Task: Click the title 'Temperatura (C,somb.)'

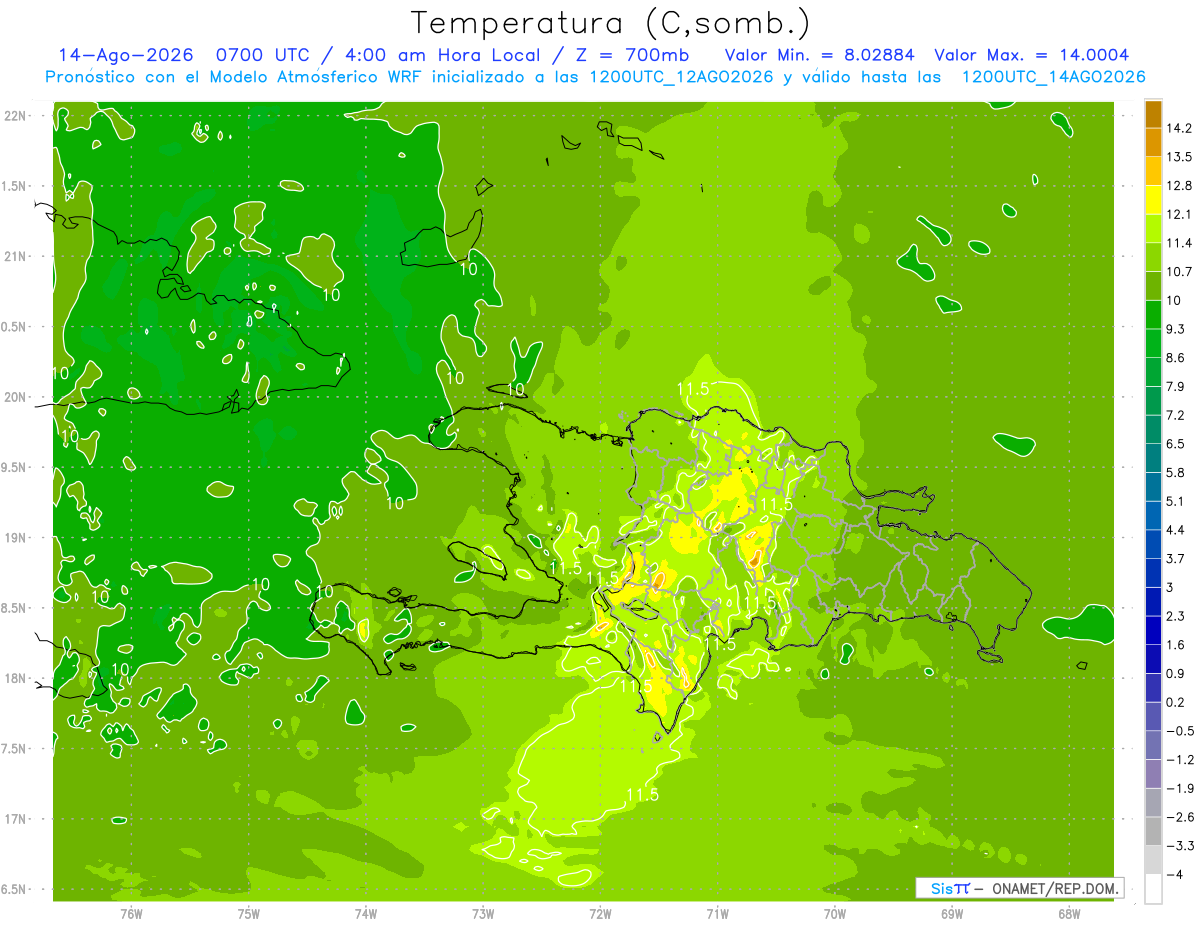Action: [610, 22]
